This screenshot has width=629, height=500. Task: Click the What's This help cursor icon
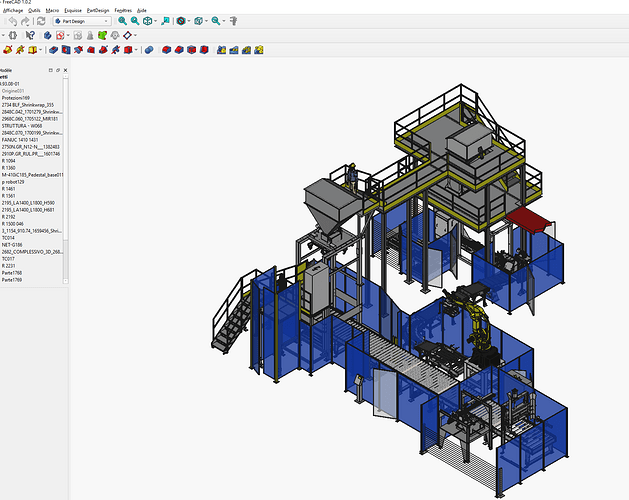tap(30, 36)
